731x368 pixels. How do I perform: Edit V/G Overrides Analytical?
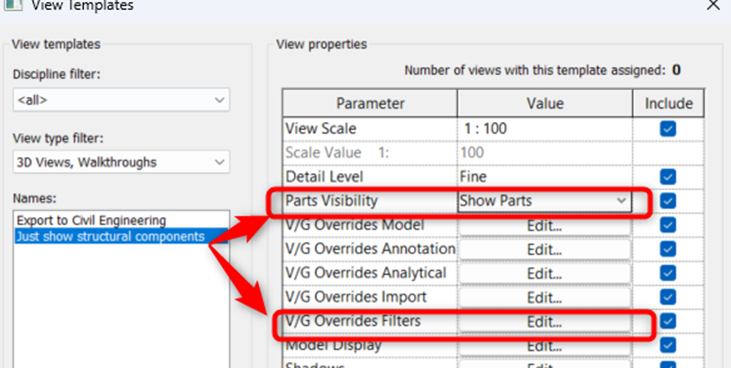(545, 273)
